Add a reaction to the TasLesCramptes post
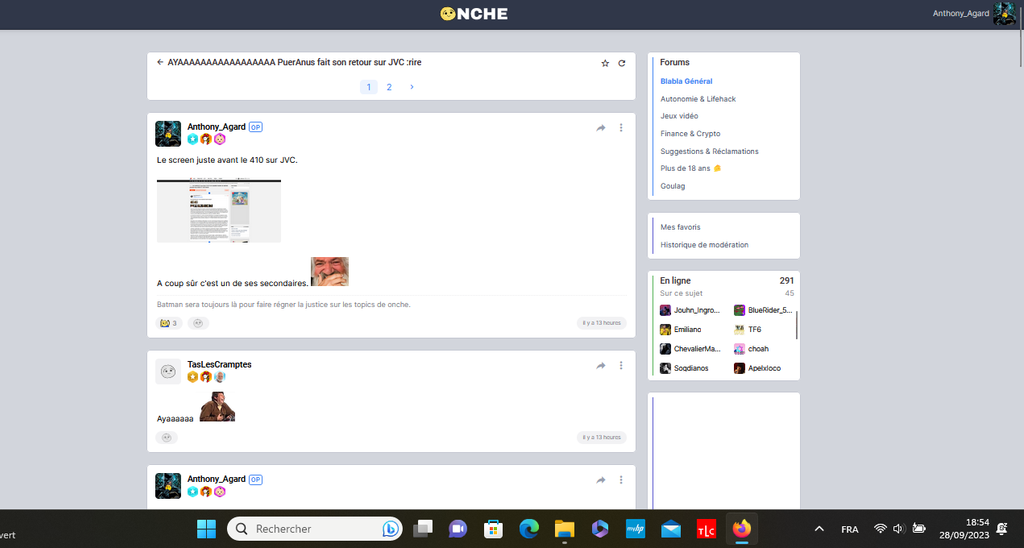The image size is (1024, 548). click(x=167, y=437)
